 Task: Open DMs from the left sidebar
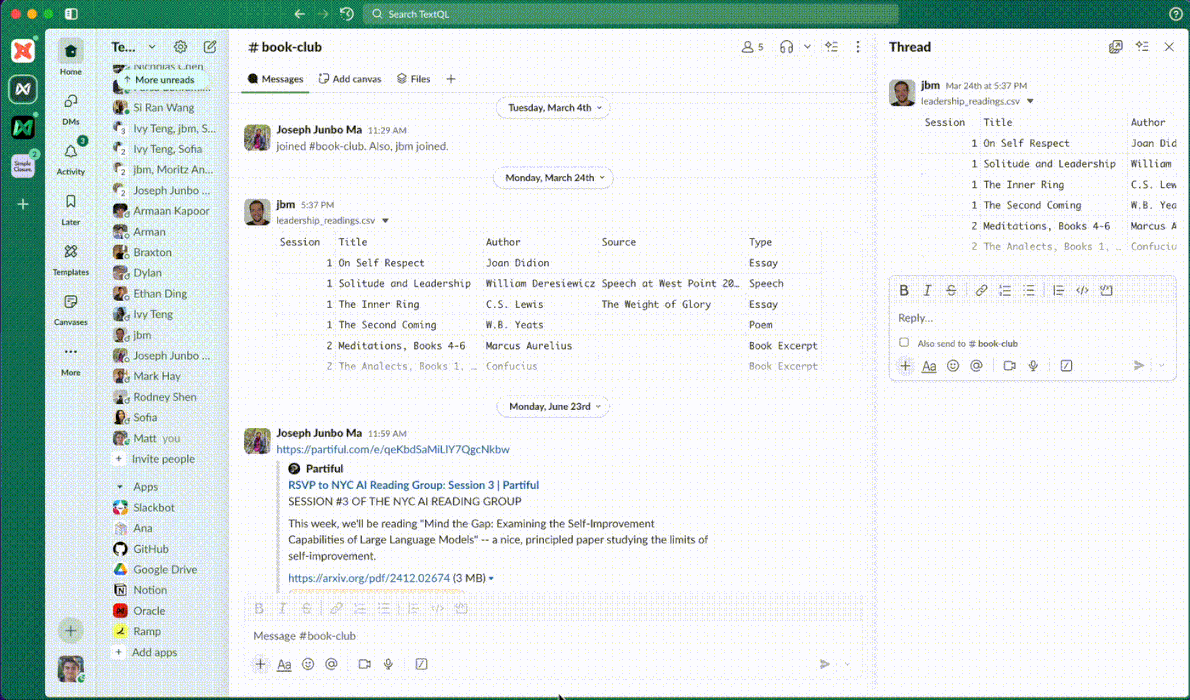70,105
